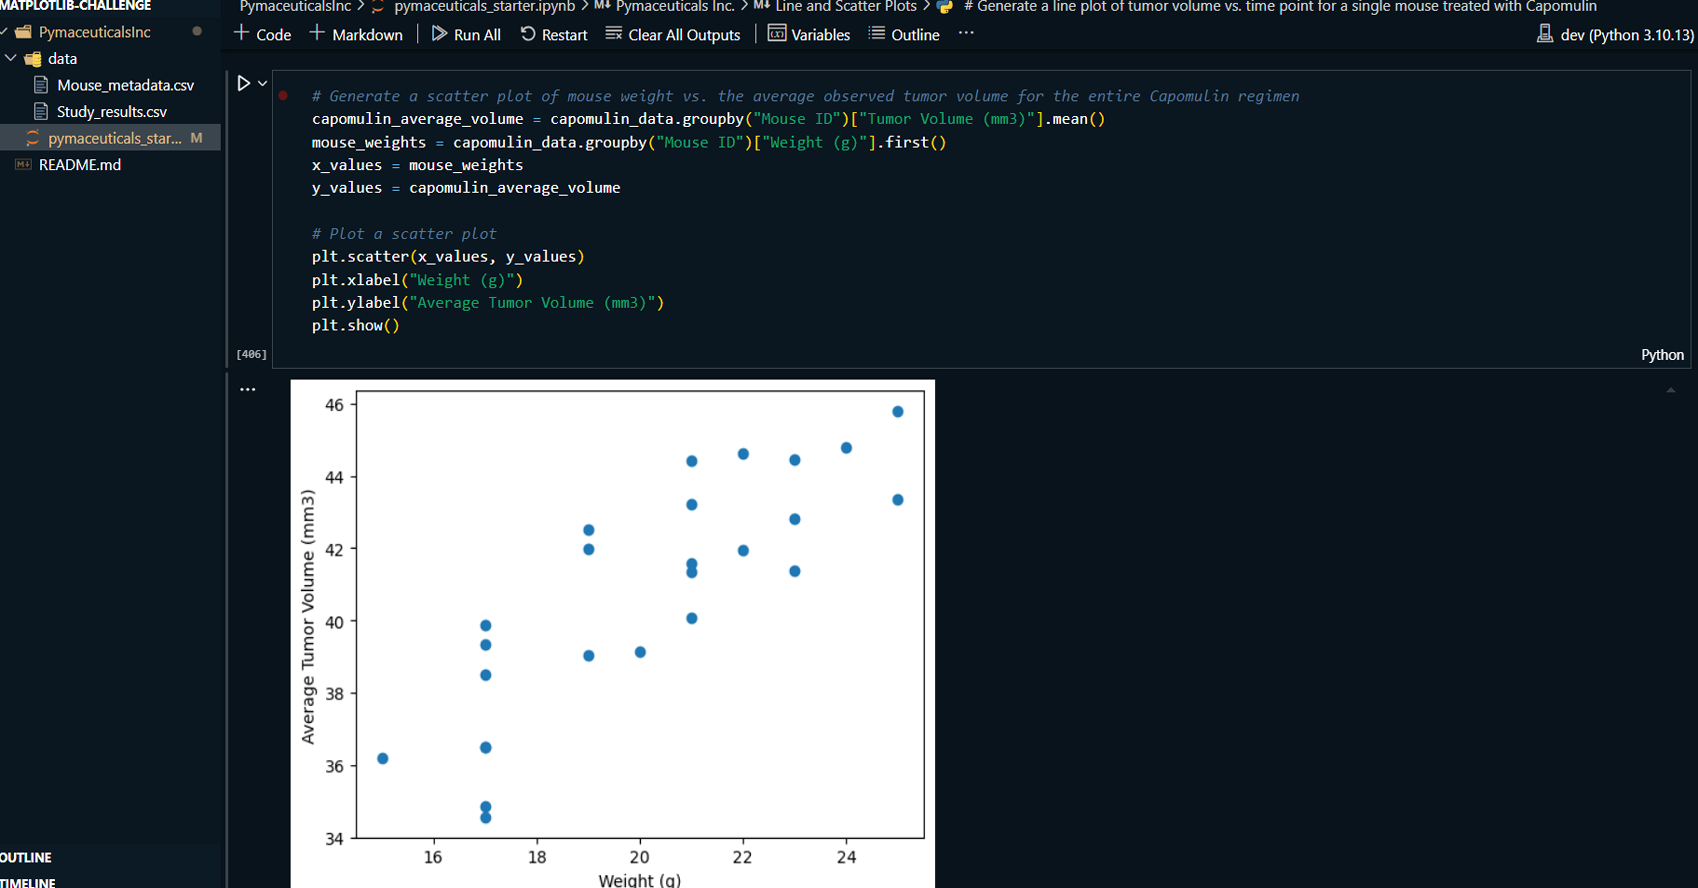Select pymaceuticals_starter notebook in explorer
The image size is (1698, 888).
tap(114, 138)
